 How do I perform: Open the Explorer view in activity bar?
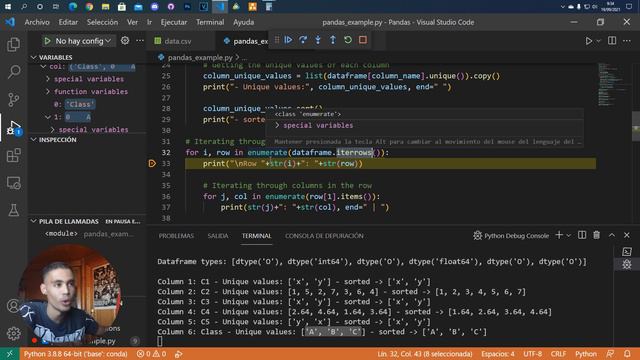[13, 44]
